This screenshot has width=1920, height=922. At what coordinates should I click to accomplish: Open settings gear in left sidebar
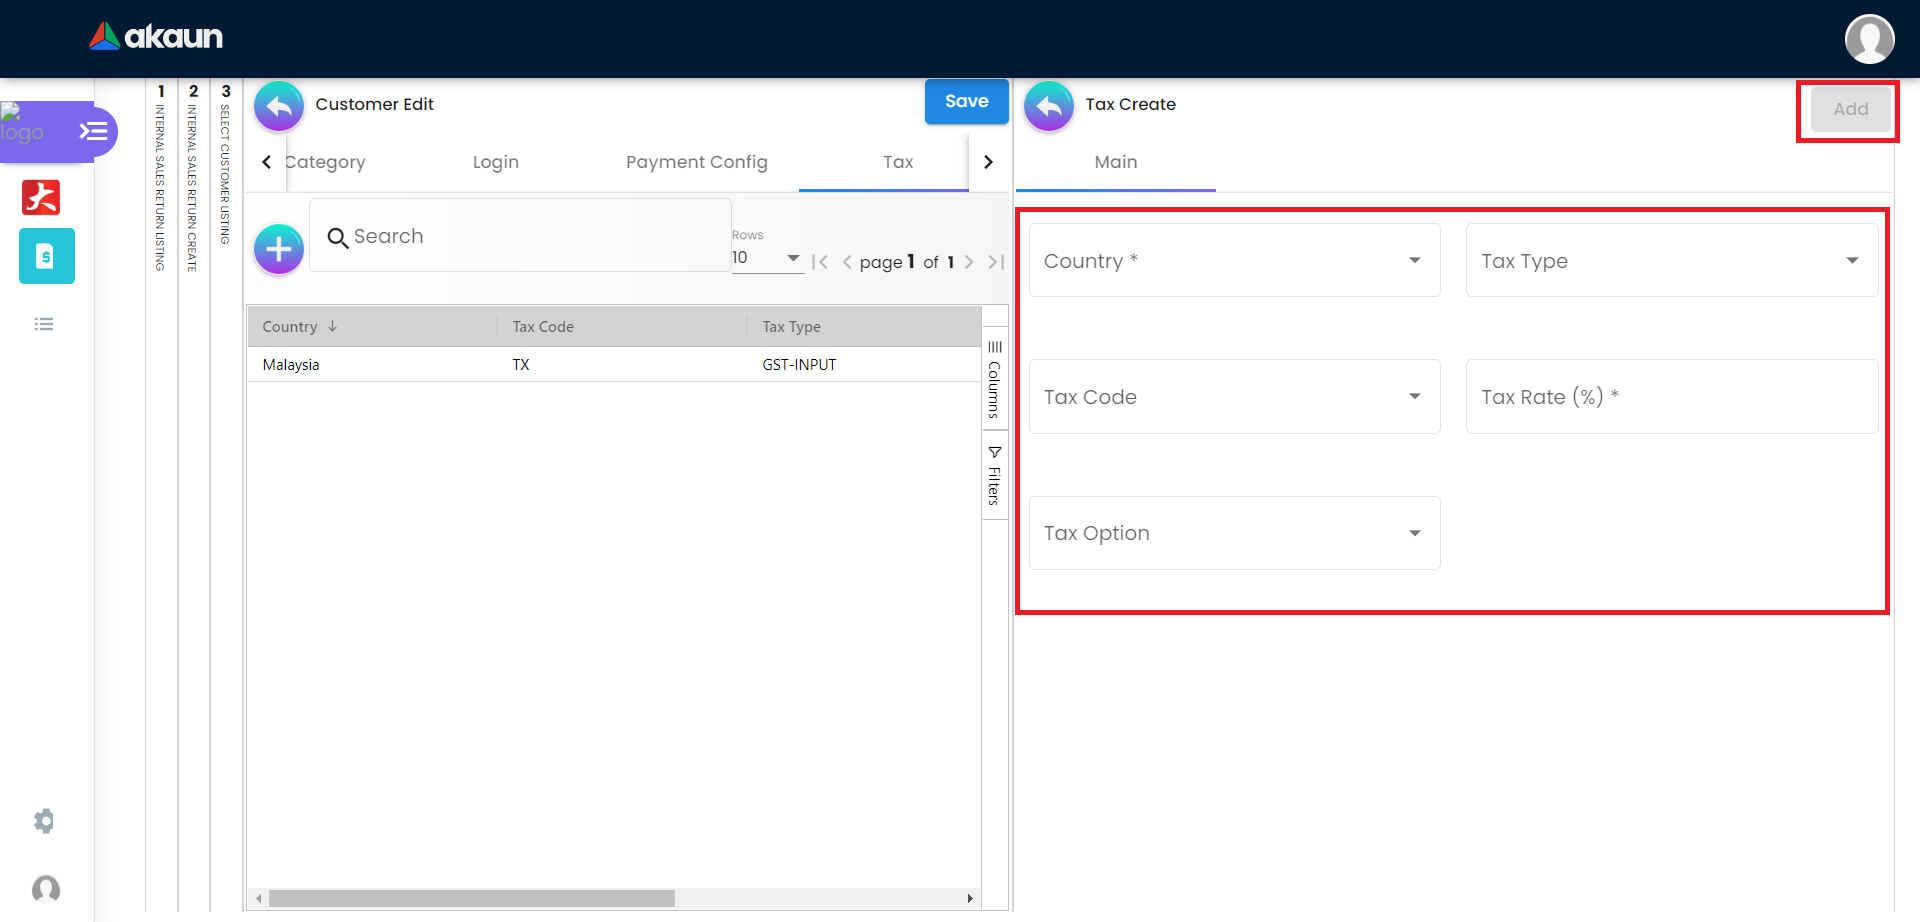click(x=44, y=821)
